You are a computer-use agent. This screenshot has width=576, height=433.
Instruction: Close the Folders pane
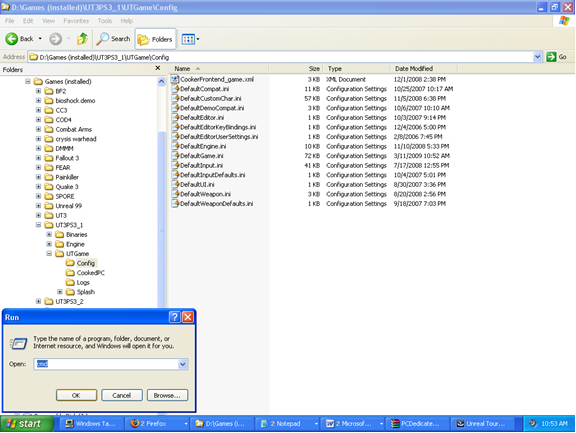click(158, 68)
